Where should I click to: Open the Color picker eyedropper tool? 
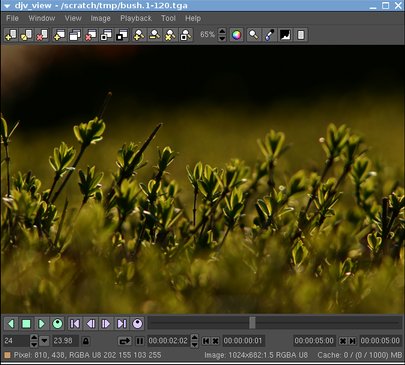point(269,35)
